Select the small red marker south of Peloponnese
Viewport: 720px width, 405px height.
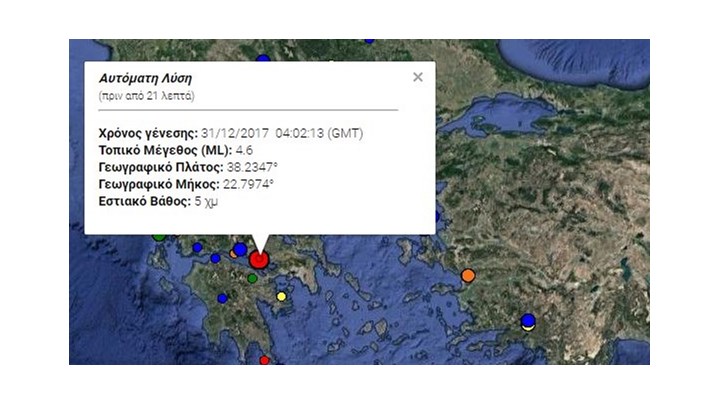click(x=264, y=360)
